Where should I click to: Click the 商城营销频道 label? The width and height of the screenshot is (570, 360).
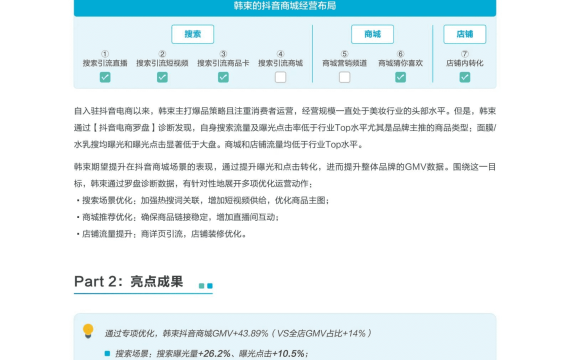coord(344,63)
